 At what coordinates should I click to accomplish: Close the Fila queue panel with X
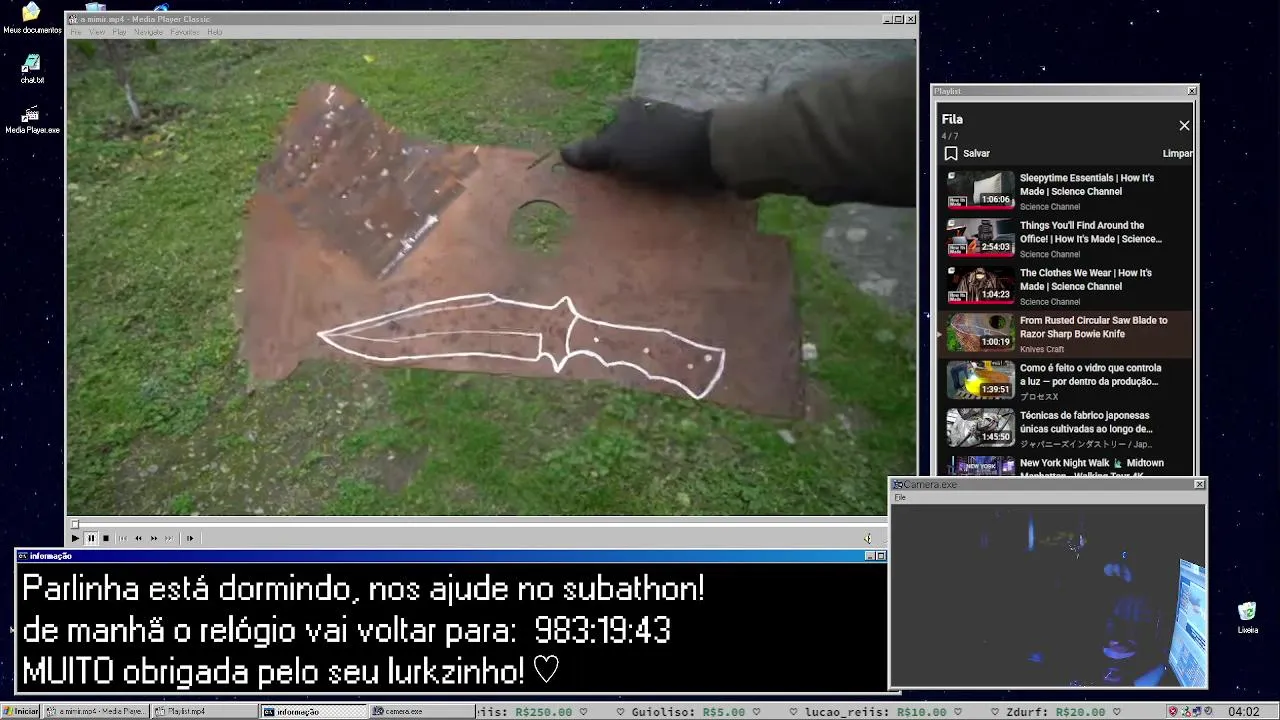click(x=1184, y=126)
